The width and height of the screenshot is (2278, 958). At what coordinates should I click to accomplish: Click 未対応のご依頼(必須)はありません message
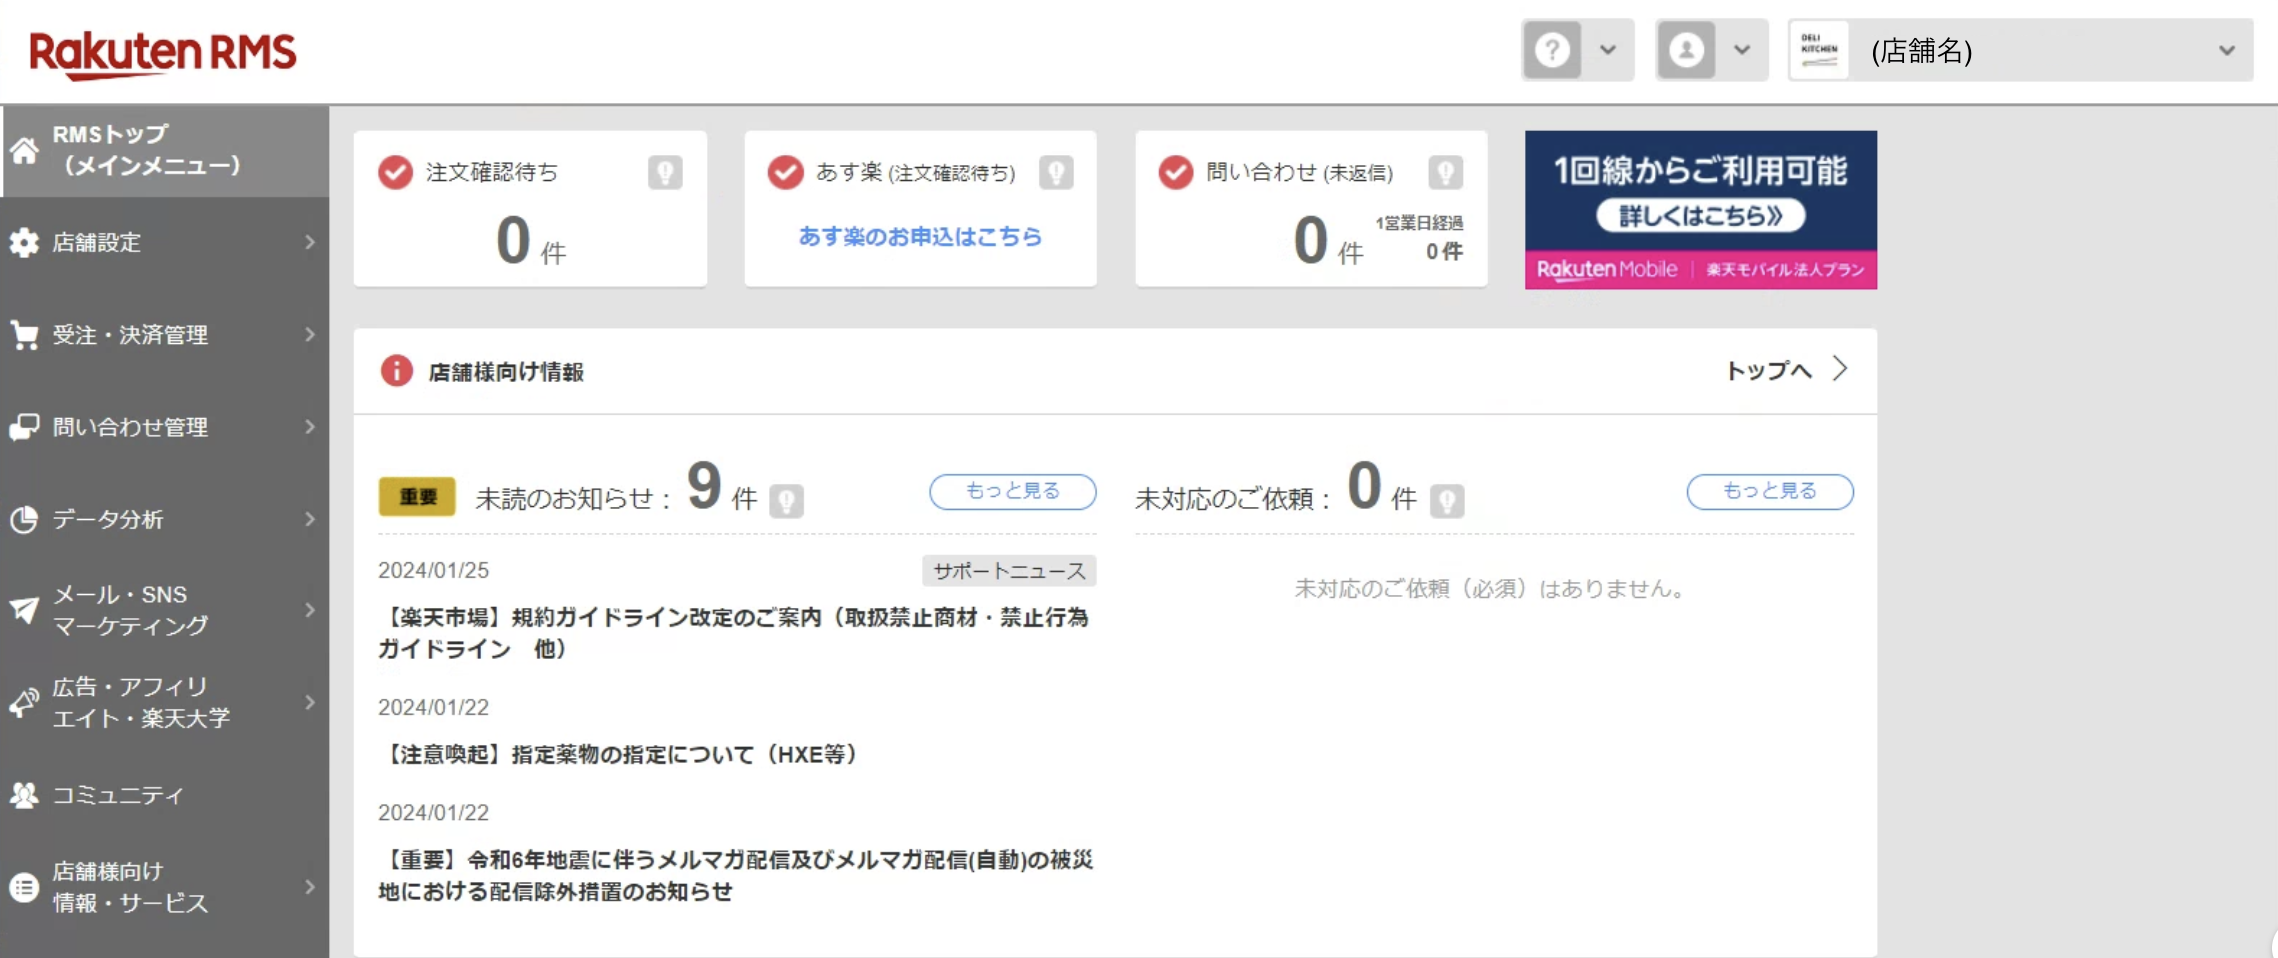(x=1493, y=589)
